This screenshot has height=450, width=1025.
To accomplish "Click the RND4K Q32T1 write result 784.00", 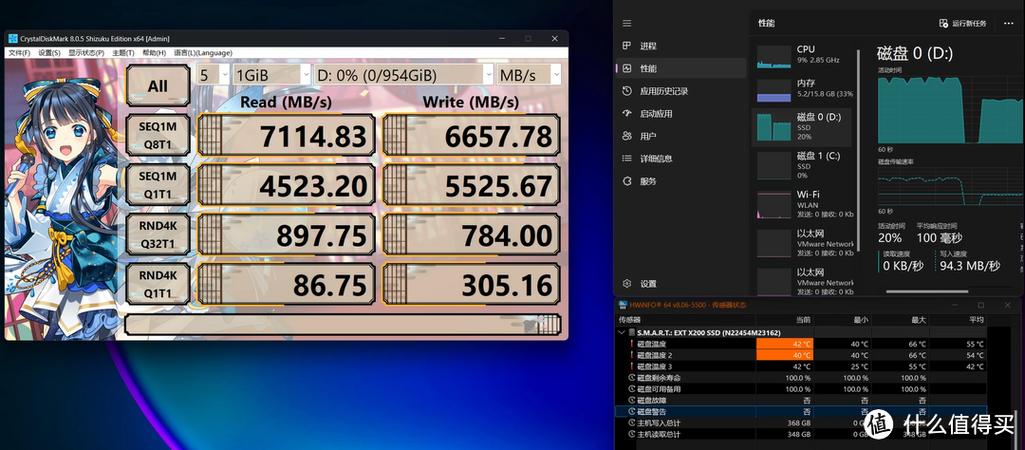I will (x=471, y=235).
